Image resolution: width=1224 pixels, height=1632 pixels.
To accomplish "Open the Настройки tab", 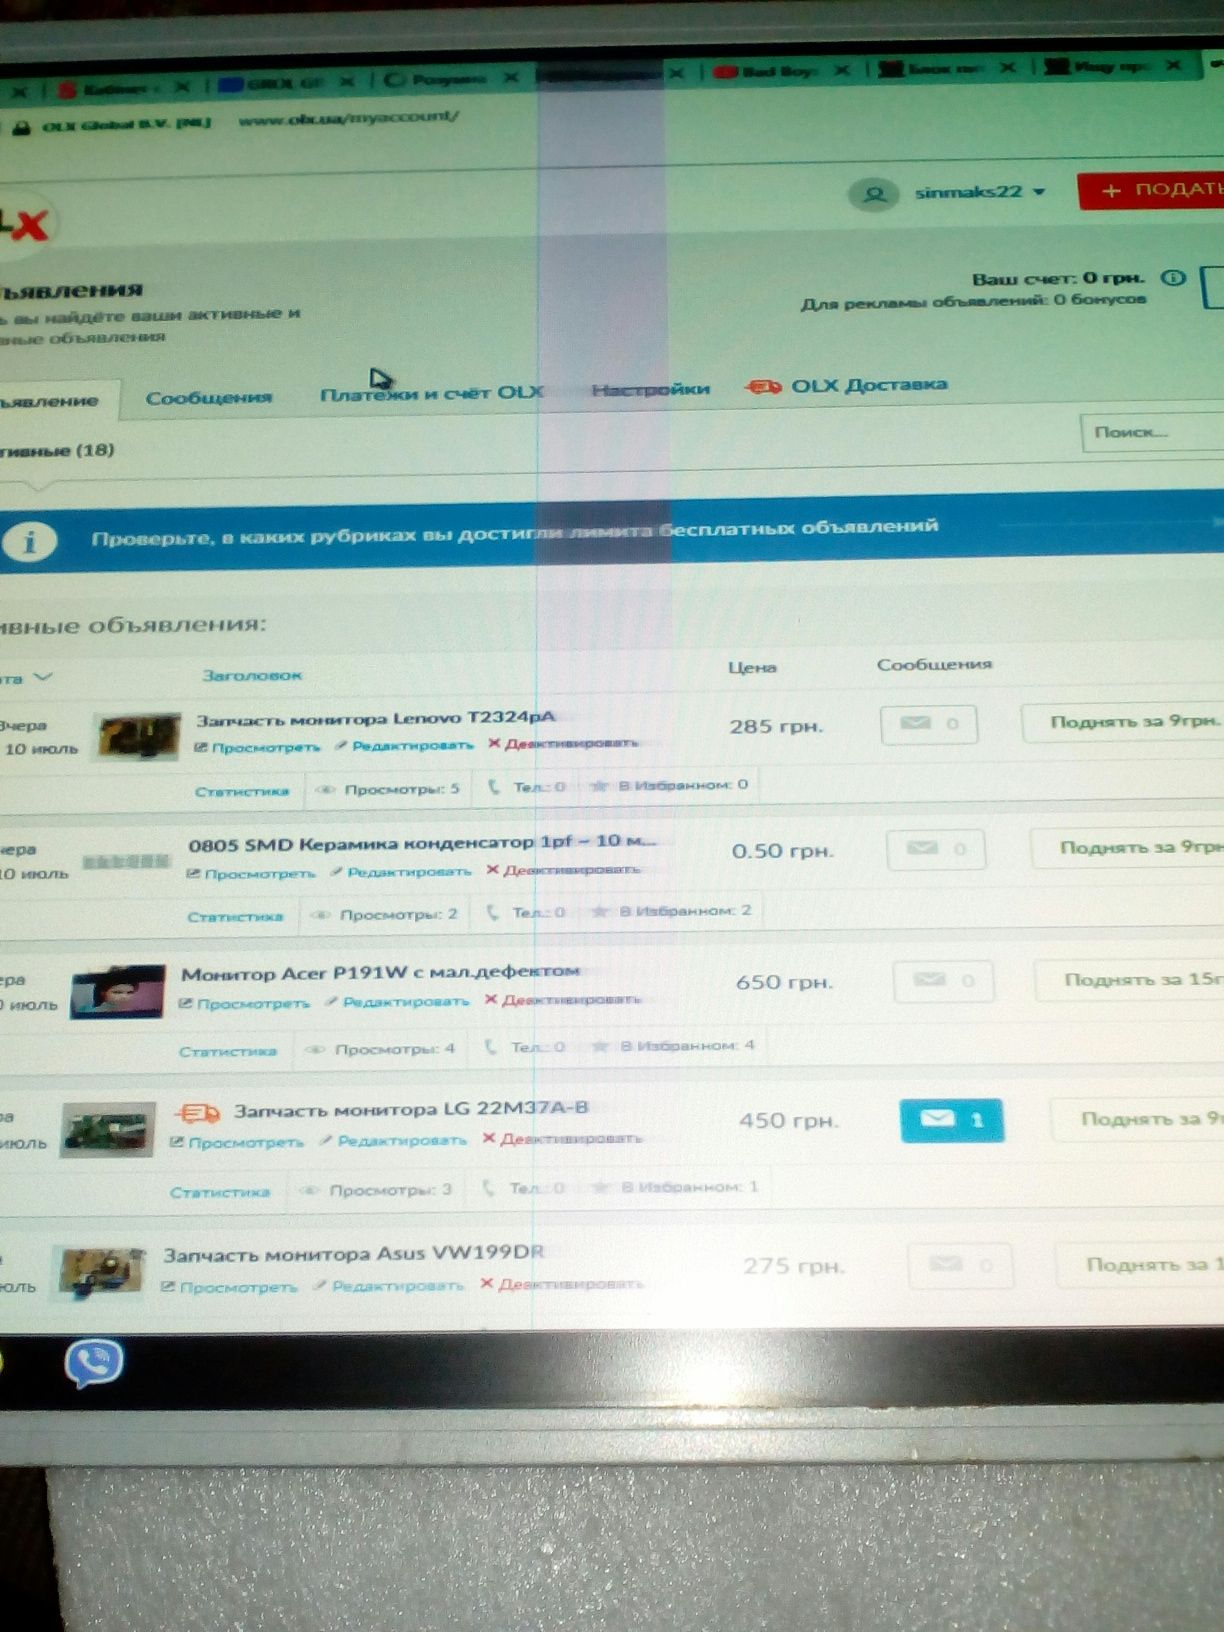I will [650, 389].
